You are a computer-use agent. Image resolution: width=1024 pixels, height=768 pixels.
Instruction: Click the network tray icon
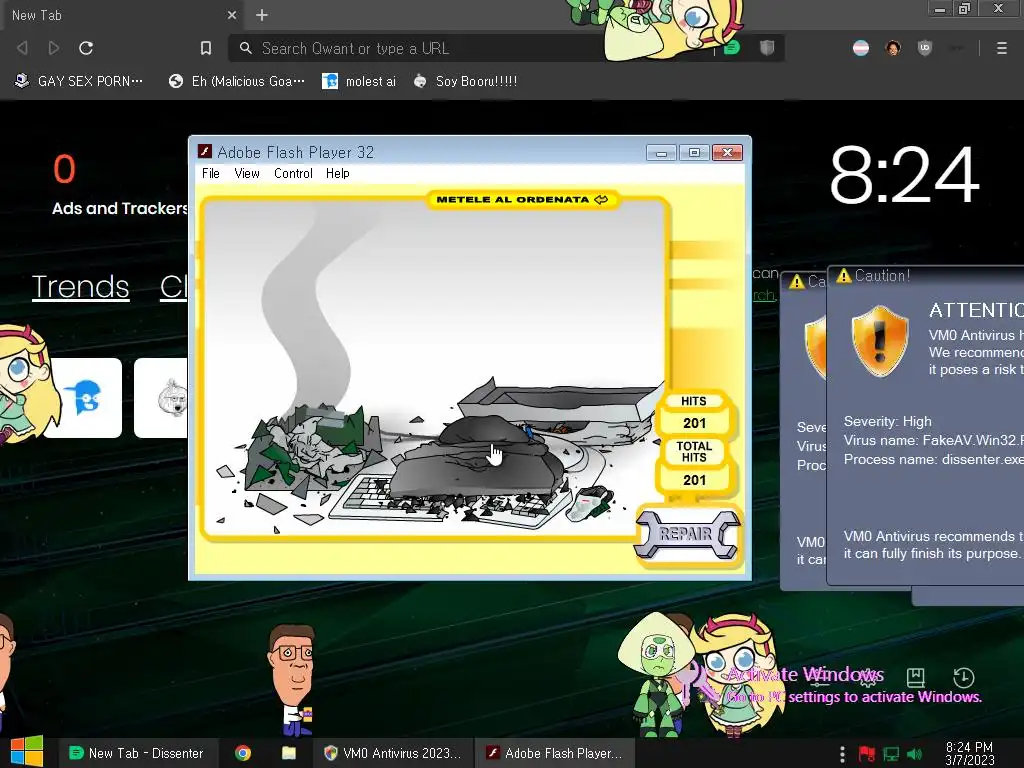(x=891, y=754)
